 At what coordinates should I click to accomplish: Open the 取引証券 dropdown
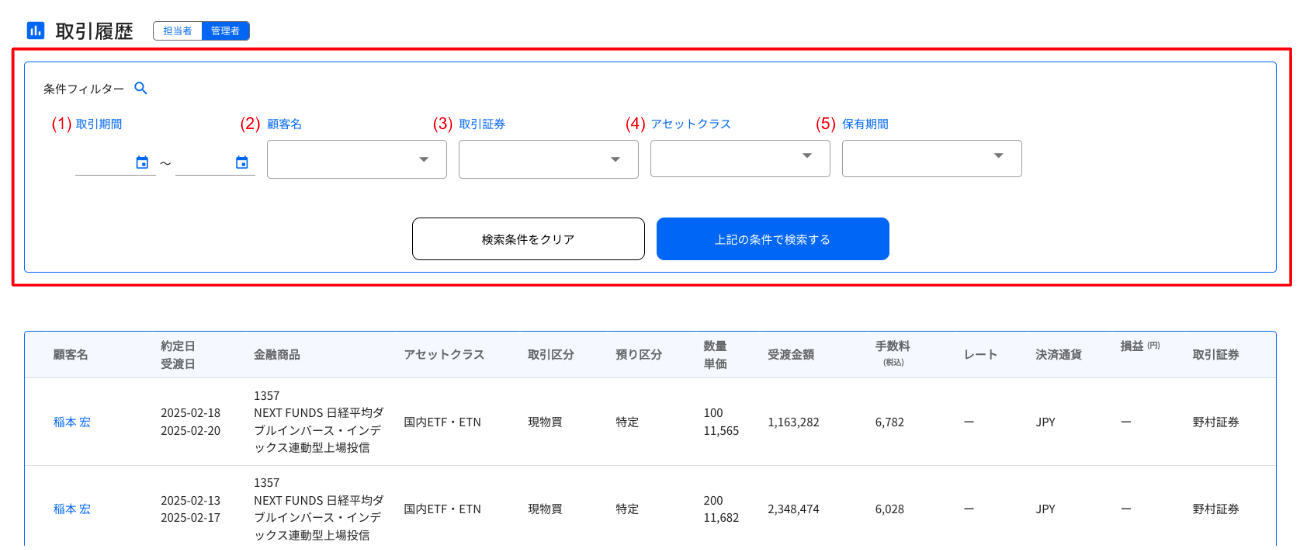[549, 159]
